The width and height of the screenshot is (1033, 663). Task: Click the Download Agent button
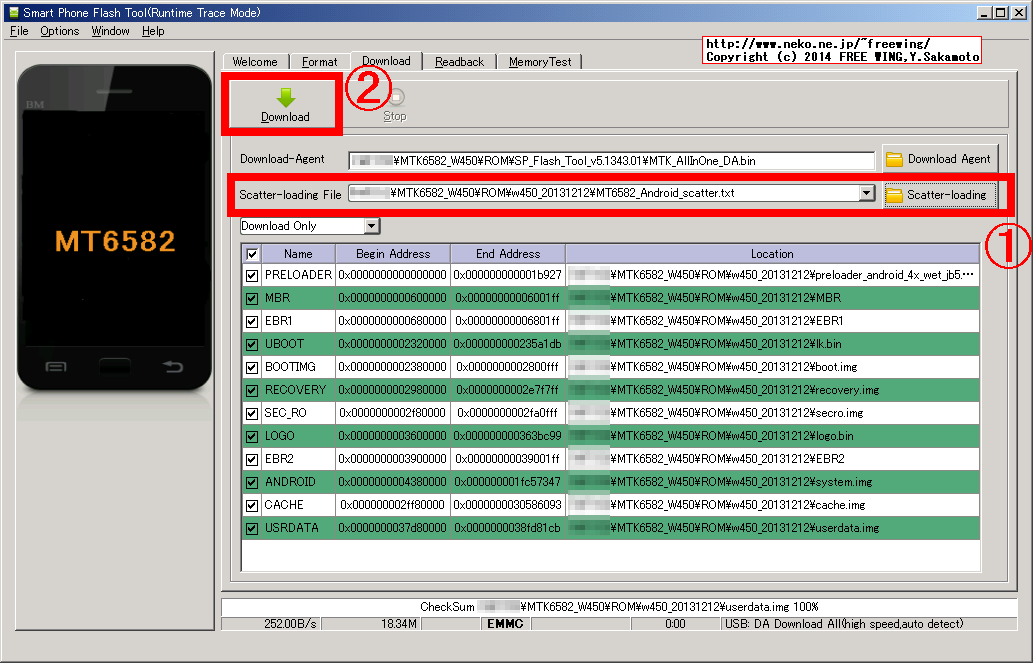941,158
